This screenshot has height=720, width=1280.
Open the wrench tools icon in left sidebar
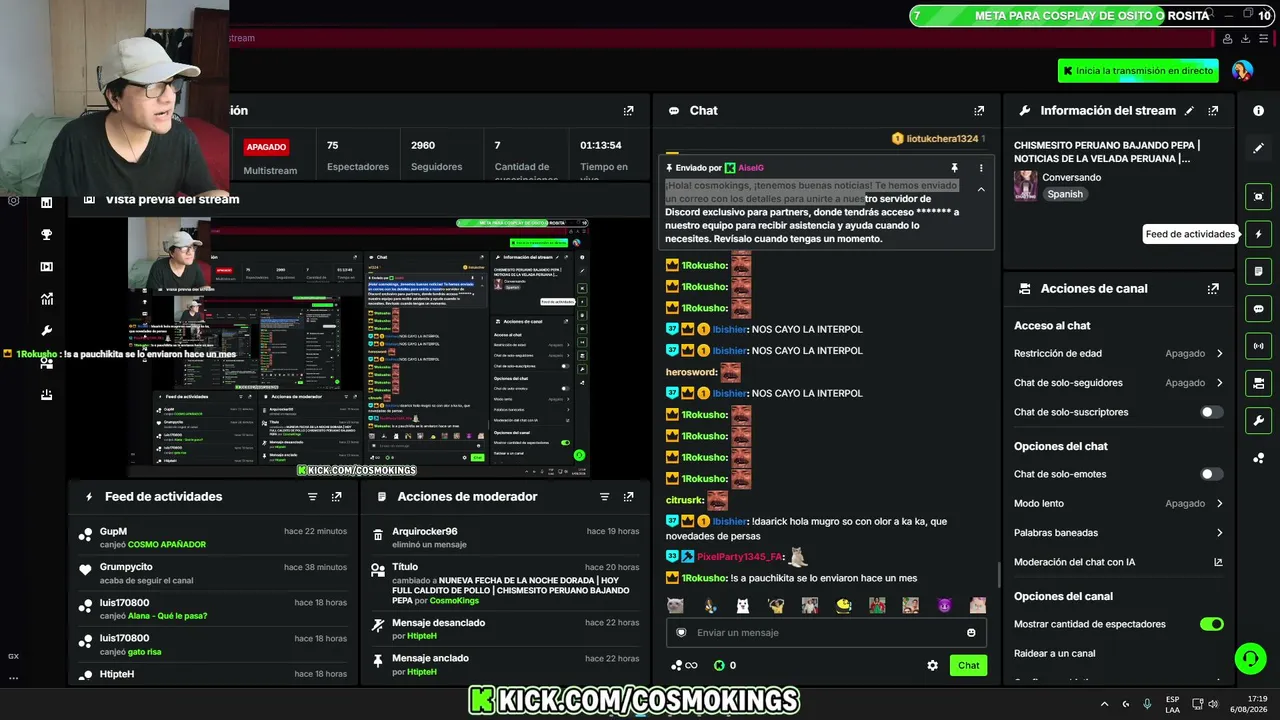46,331
